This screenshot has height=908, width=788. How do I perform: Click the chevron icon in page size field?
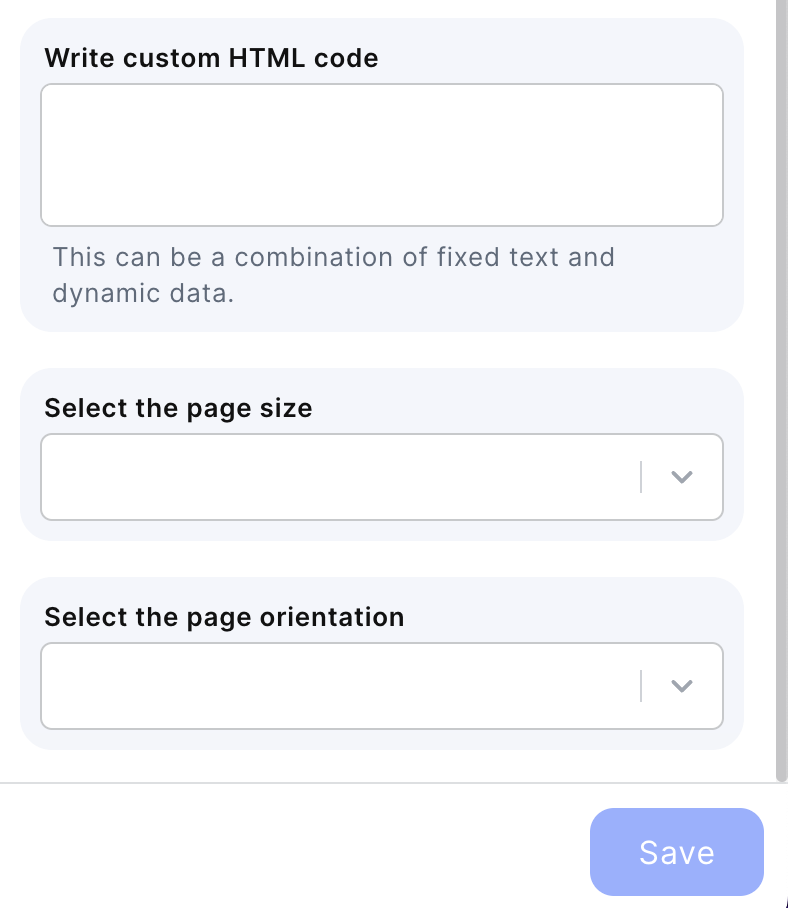coord(681,477)
